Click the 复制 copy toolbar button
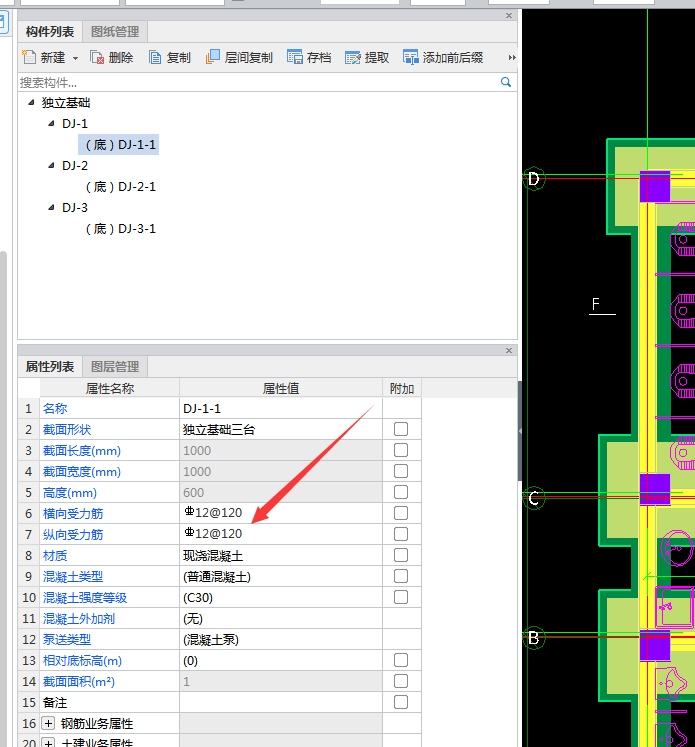 point(170,58)
